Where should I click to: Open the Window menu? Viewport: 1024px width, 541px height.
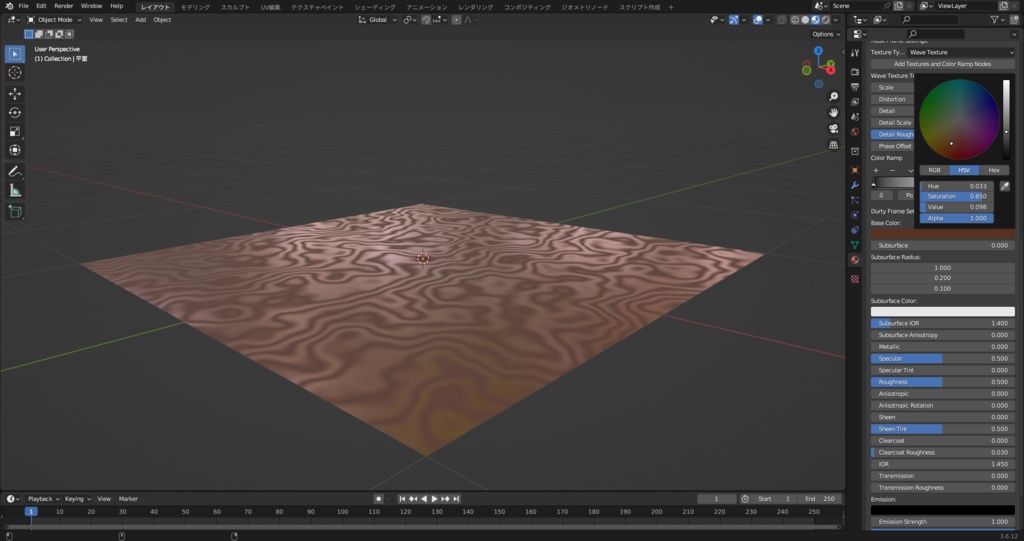click(x=91, y=6)
